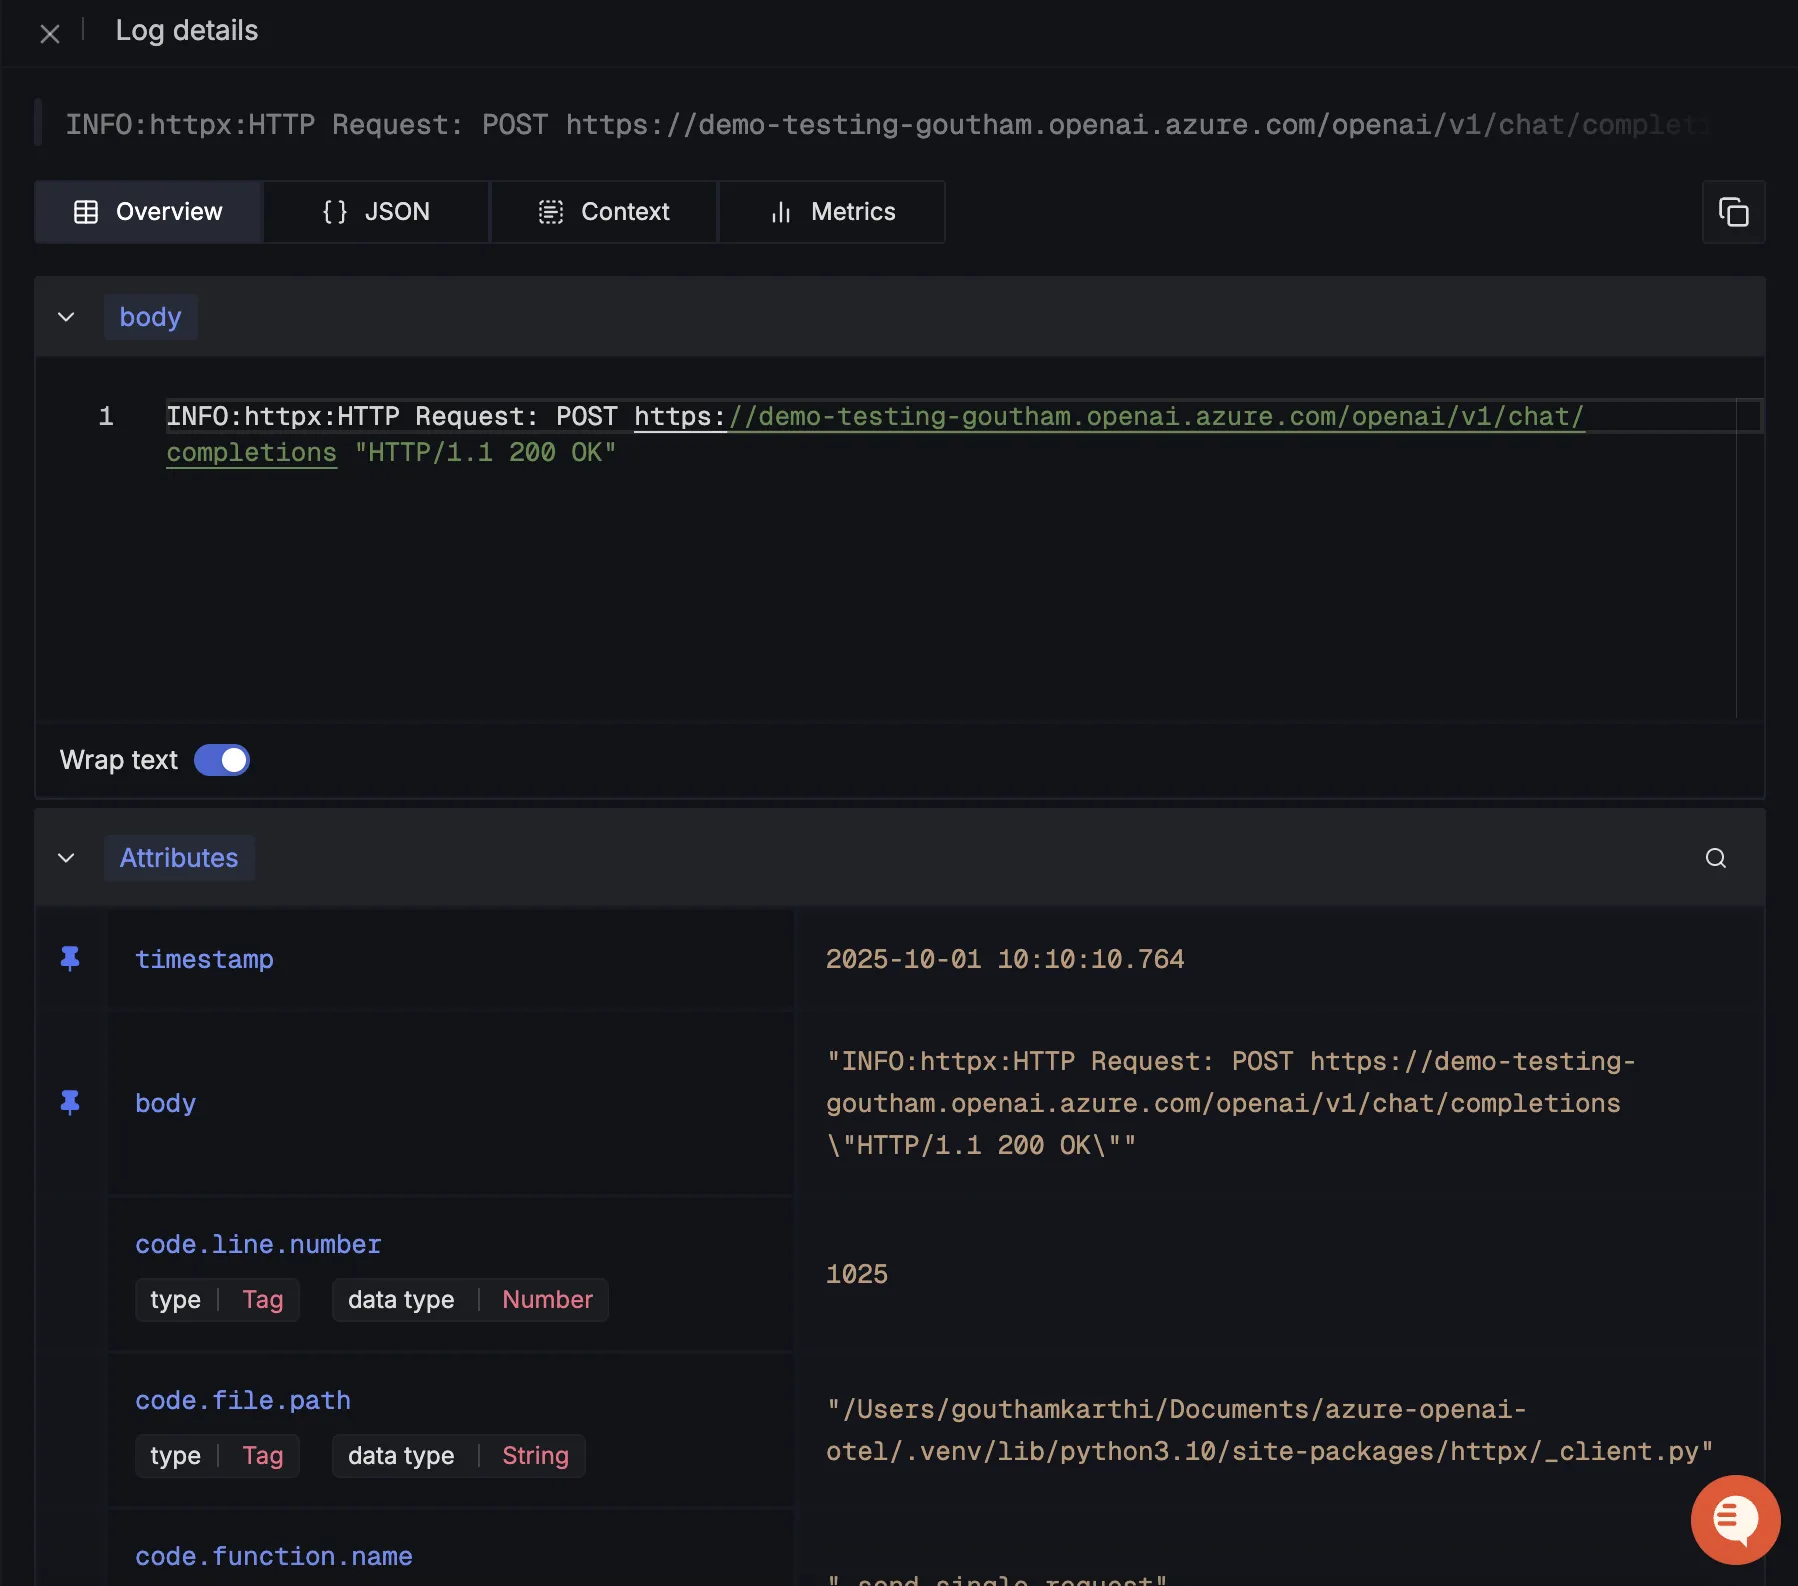The height and width of the screenshot is (1586, 1798).
Task: Close the Log details panel
Action: click(50, 34)
